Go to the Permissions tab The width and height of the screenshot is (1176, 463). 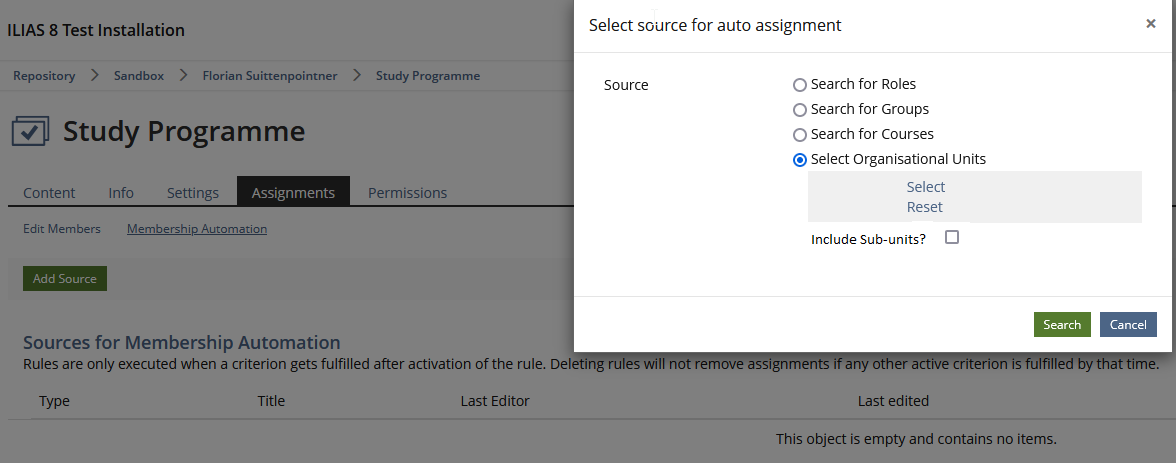[x=407, y=193]
